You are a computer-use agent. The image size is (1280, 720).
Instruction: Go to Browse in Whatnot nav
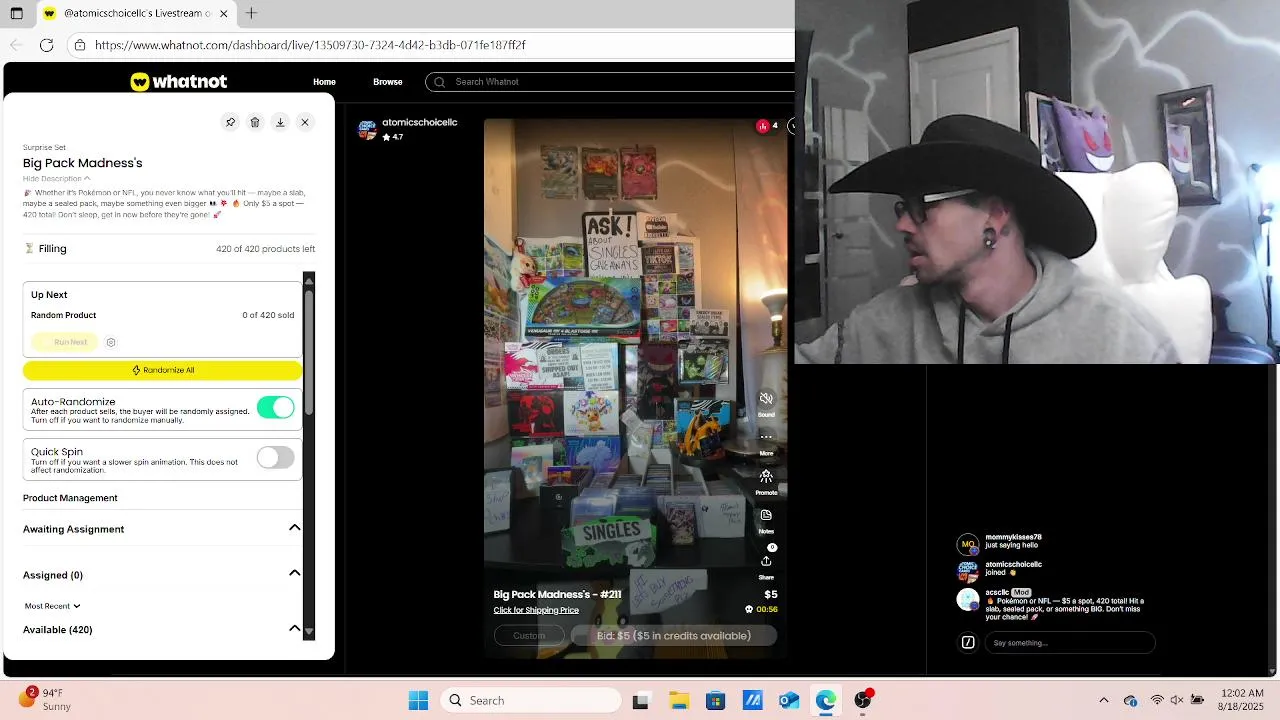coord(388,82)
